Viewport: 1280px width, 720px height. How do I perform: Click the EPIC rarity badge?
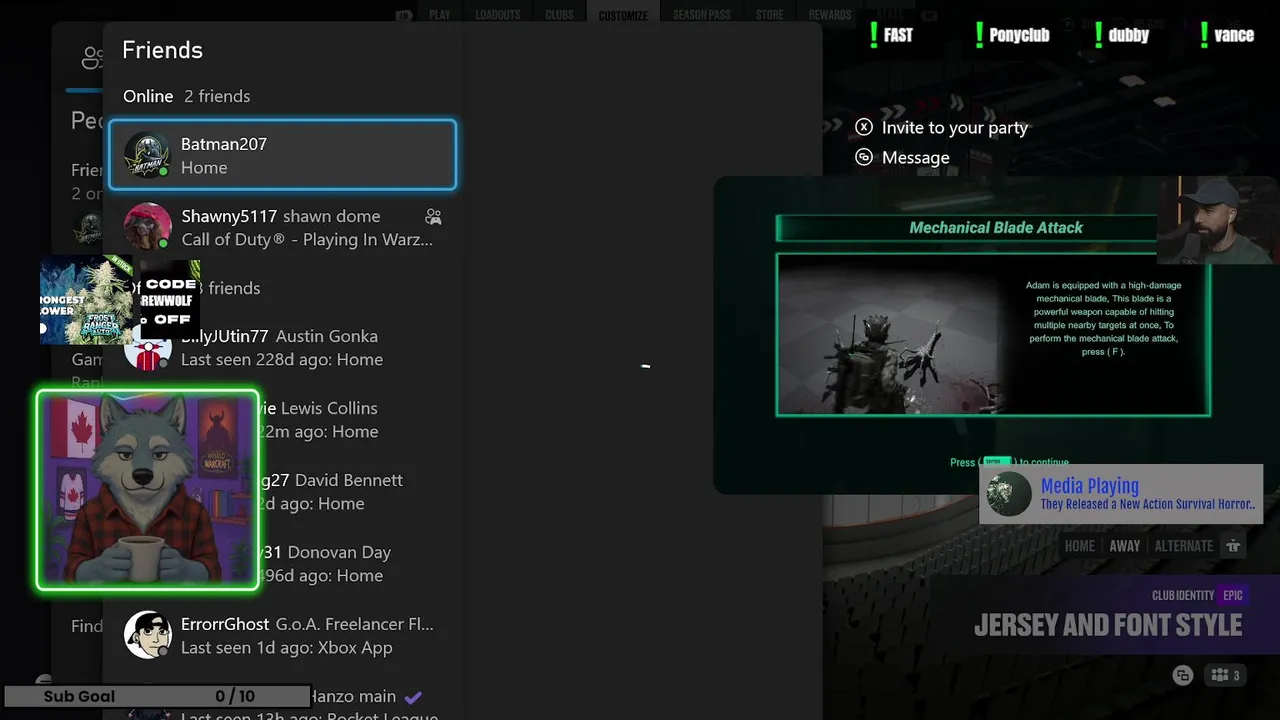click(x=1233, y=595)
